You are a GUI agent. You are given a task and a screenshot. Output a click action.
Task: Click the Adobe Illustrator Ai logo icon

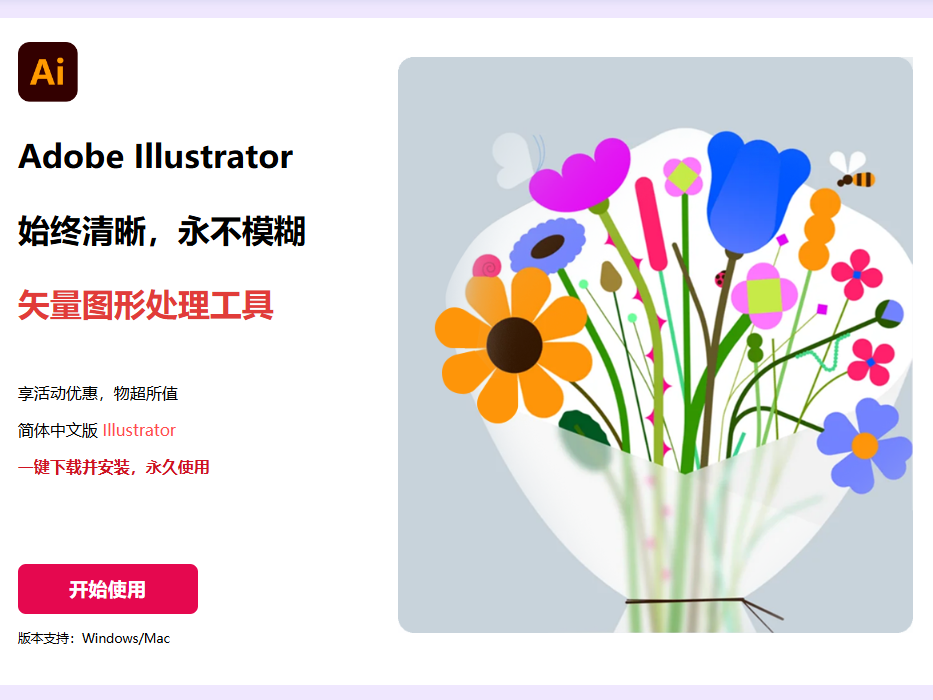[48, 71]
